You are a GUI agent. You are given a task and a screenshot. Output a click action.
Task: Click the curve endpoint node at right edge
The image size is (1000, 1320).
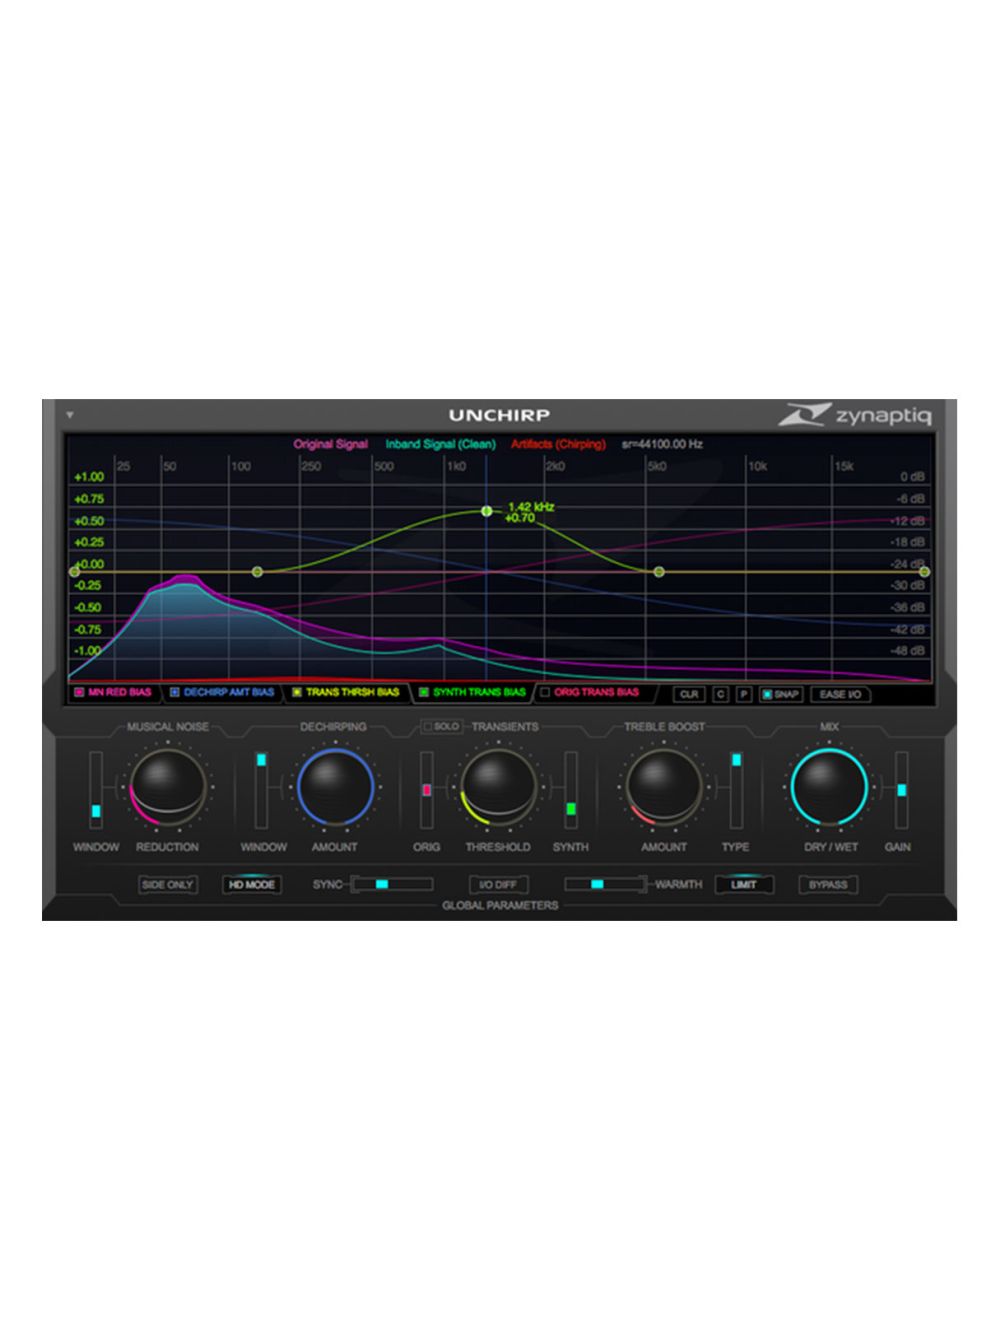pos(925,572)
